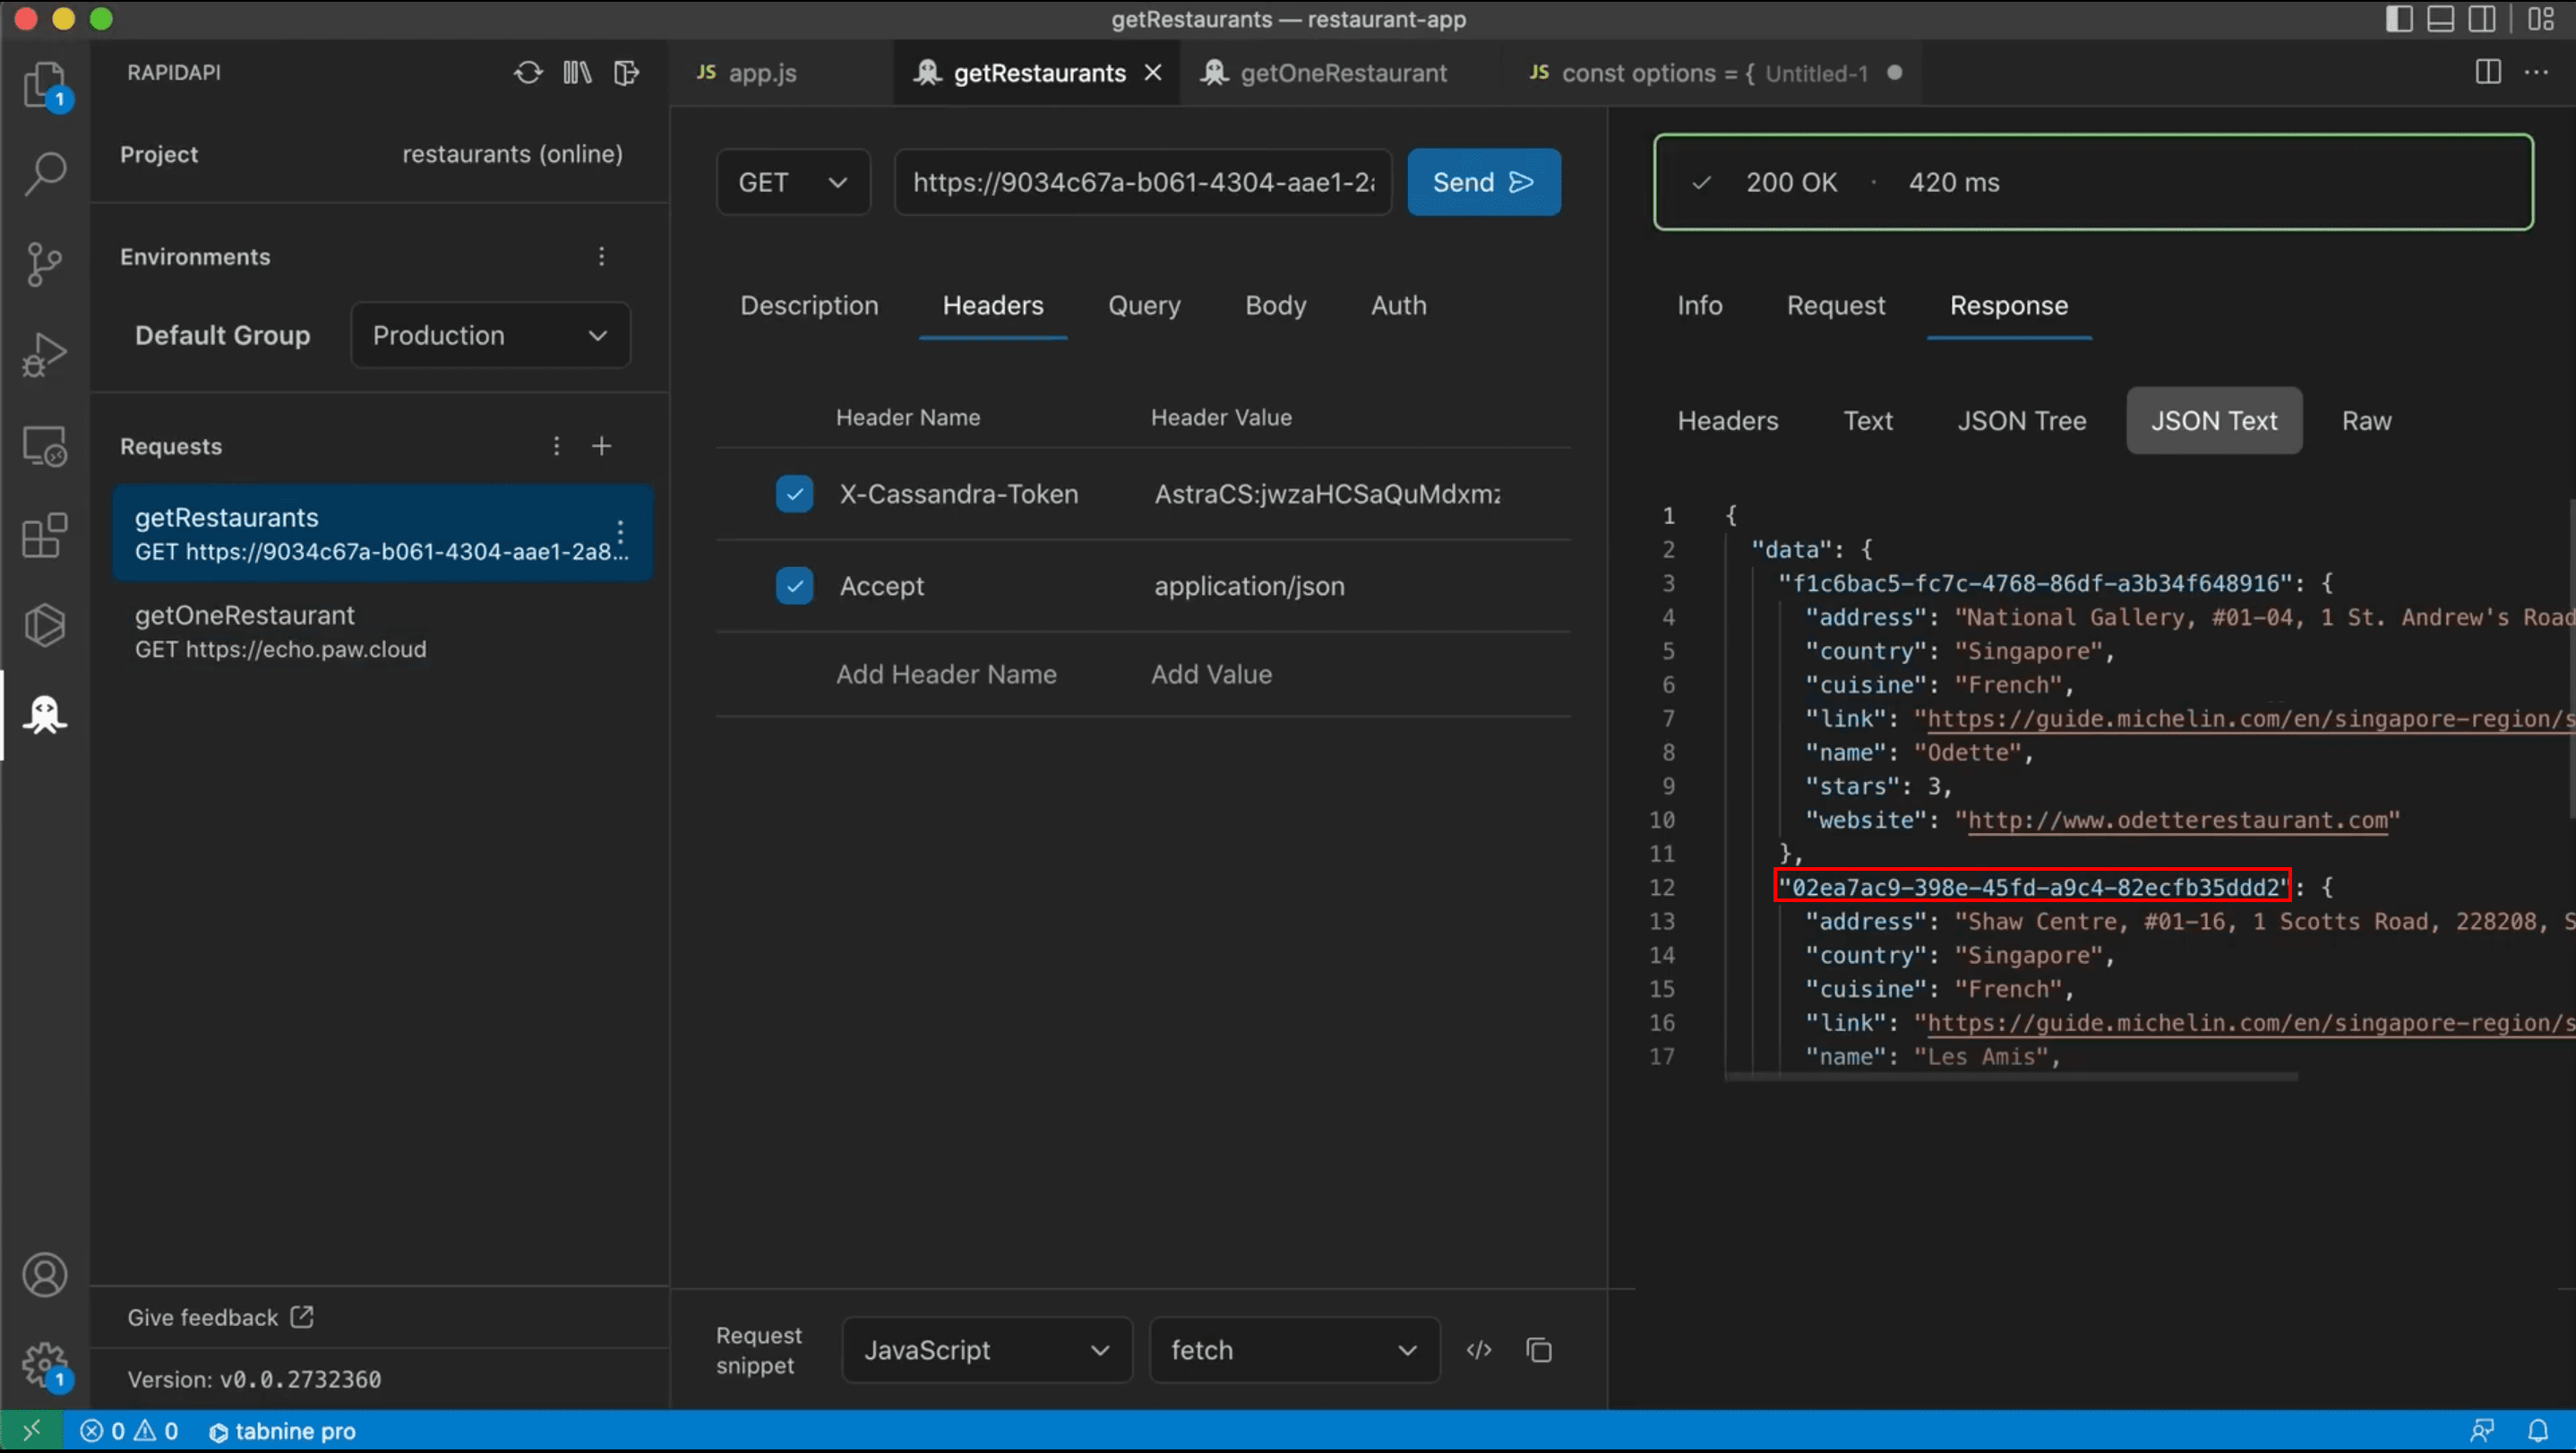Toggle primary side bar layout icon
This screenshot has height=1453, width=2576.
coord(2399,19)
